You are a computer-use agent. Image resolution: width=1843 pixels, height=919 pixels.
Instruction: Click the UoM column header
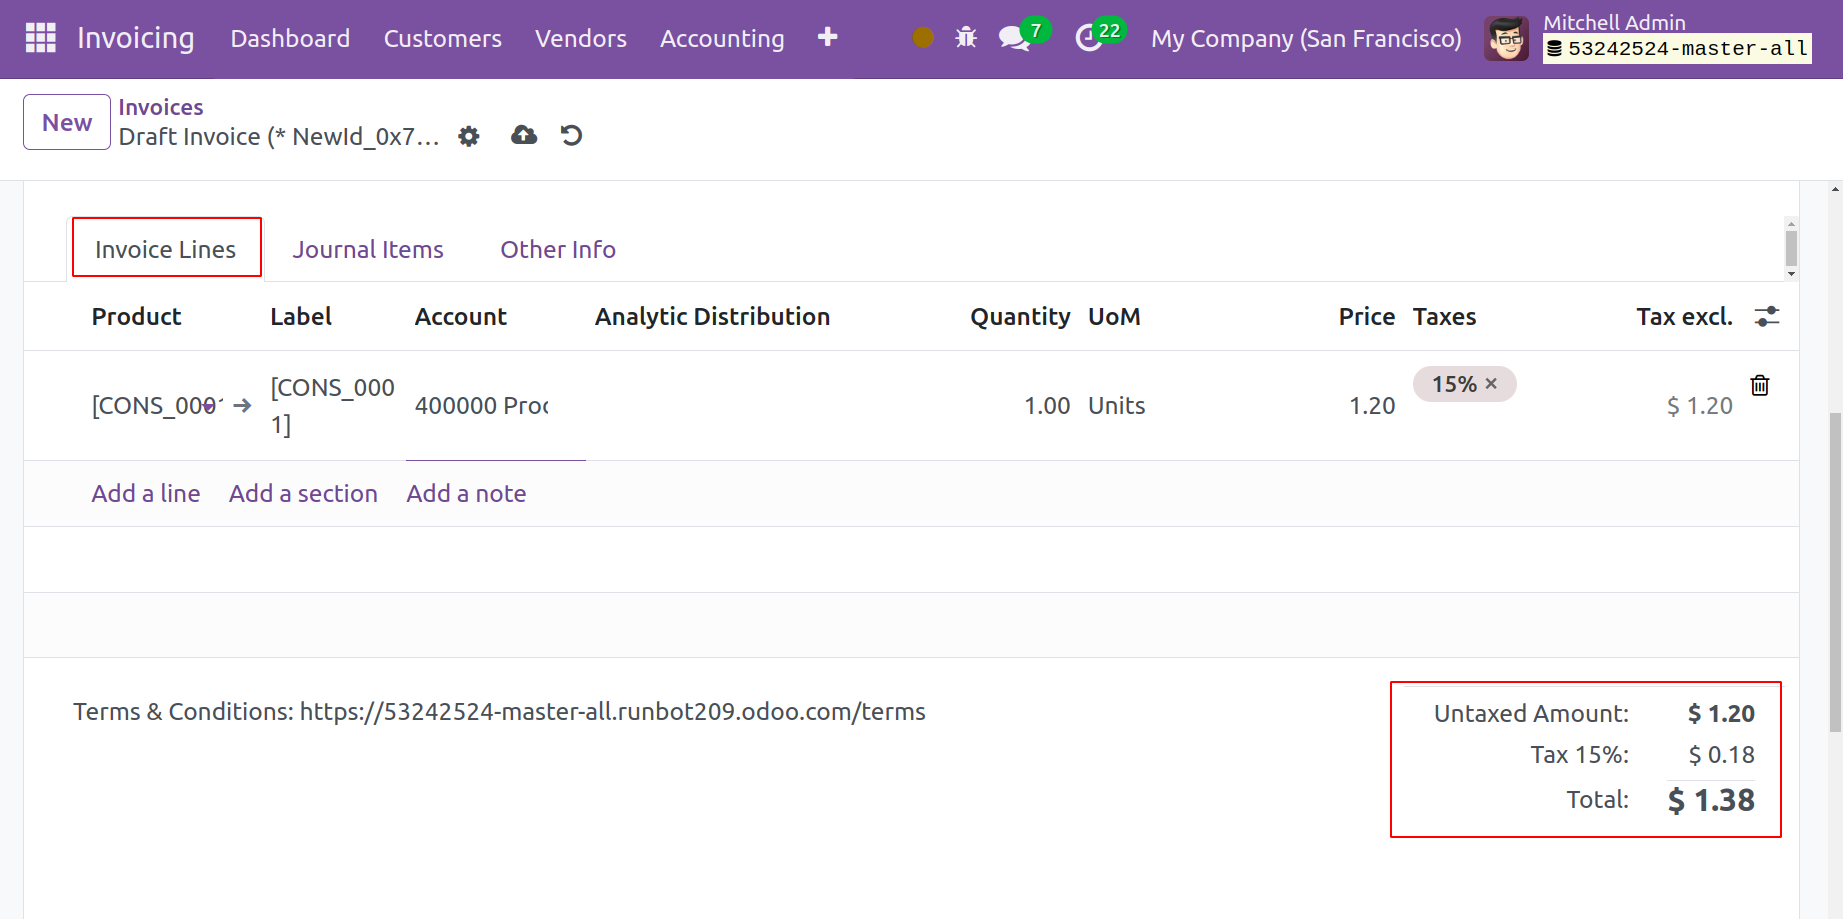click(1114, 317)
